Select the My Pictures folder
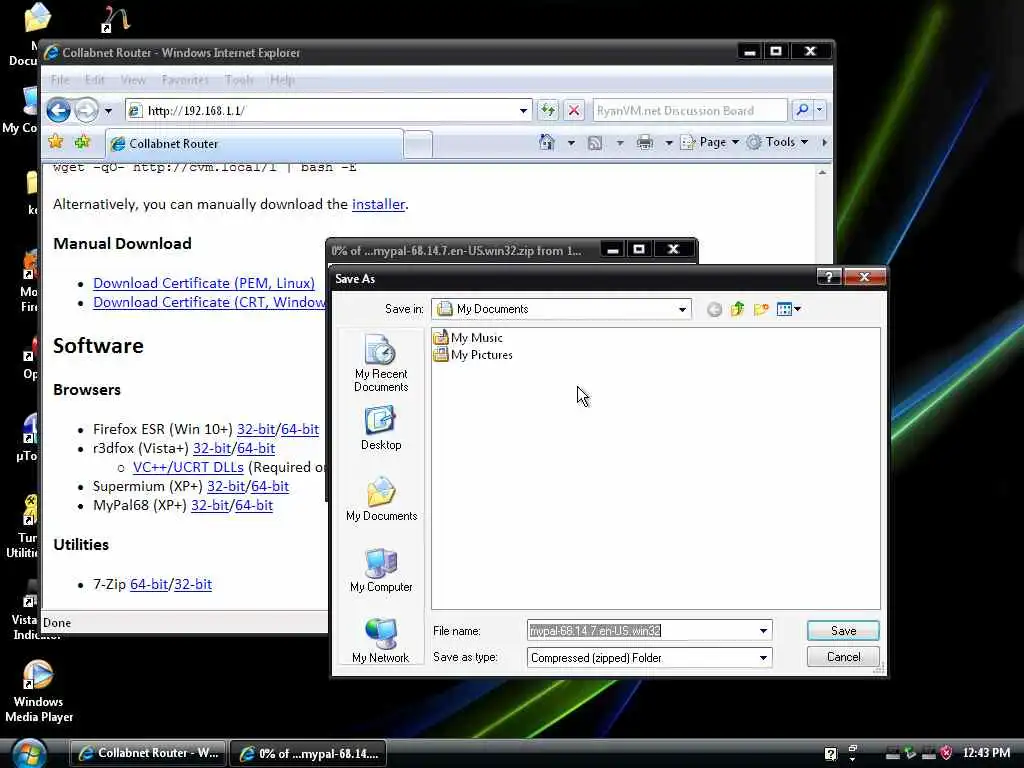The image size is (1024, 768). click(473, 355)
